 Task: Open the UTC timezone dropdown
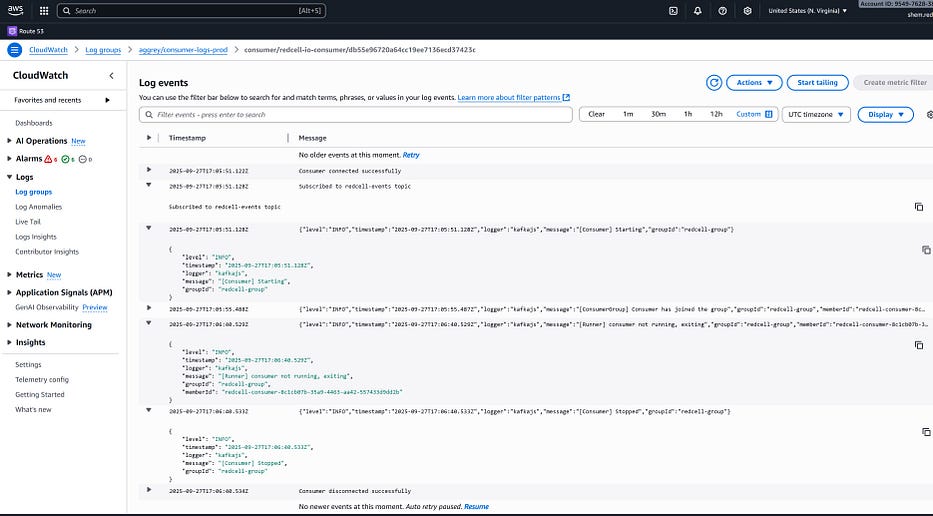(816, 114)
